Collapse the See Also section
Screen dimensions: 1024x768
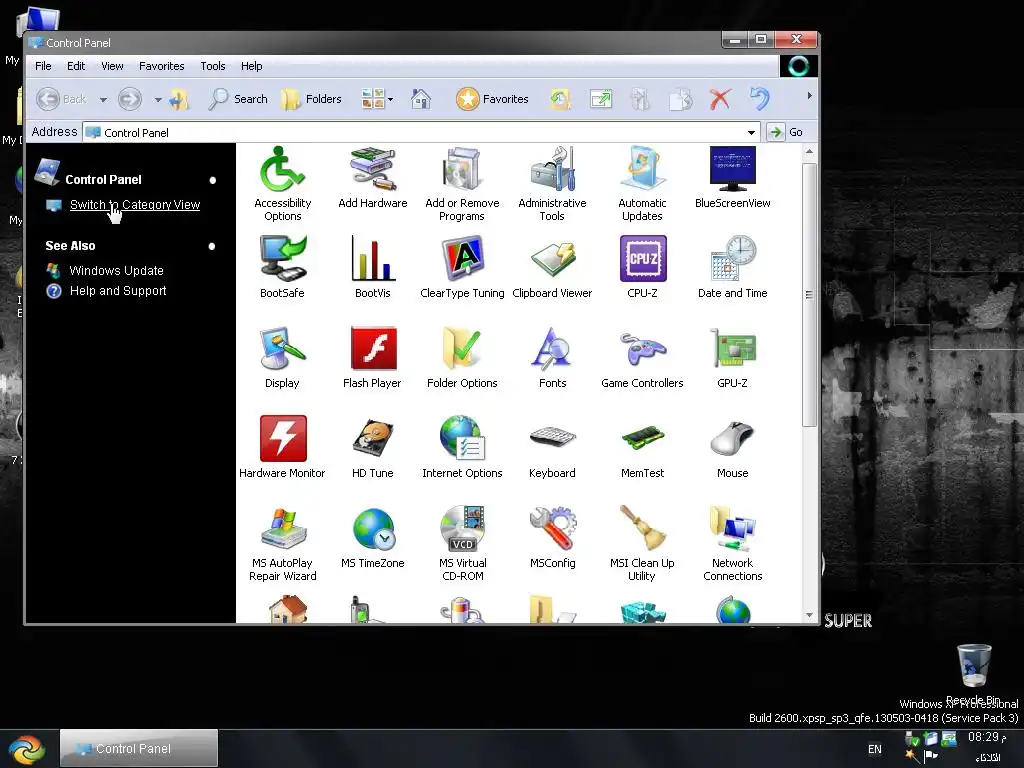[x=212, y=246]
